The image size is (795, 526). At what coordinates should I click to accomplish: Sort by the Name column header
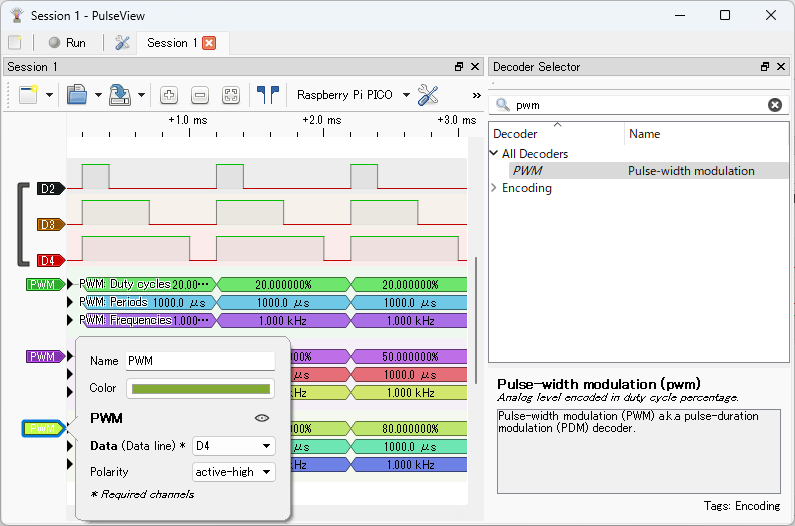coord(706,134)
